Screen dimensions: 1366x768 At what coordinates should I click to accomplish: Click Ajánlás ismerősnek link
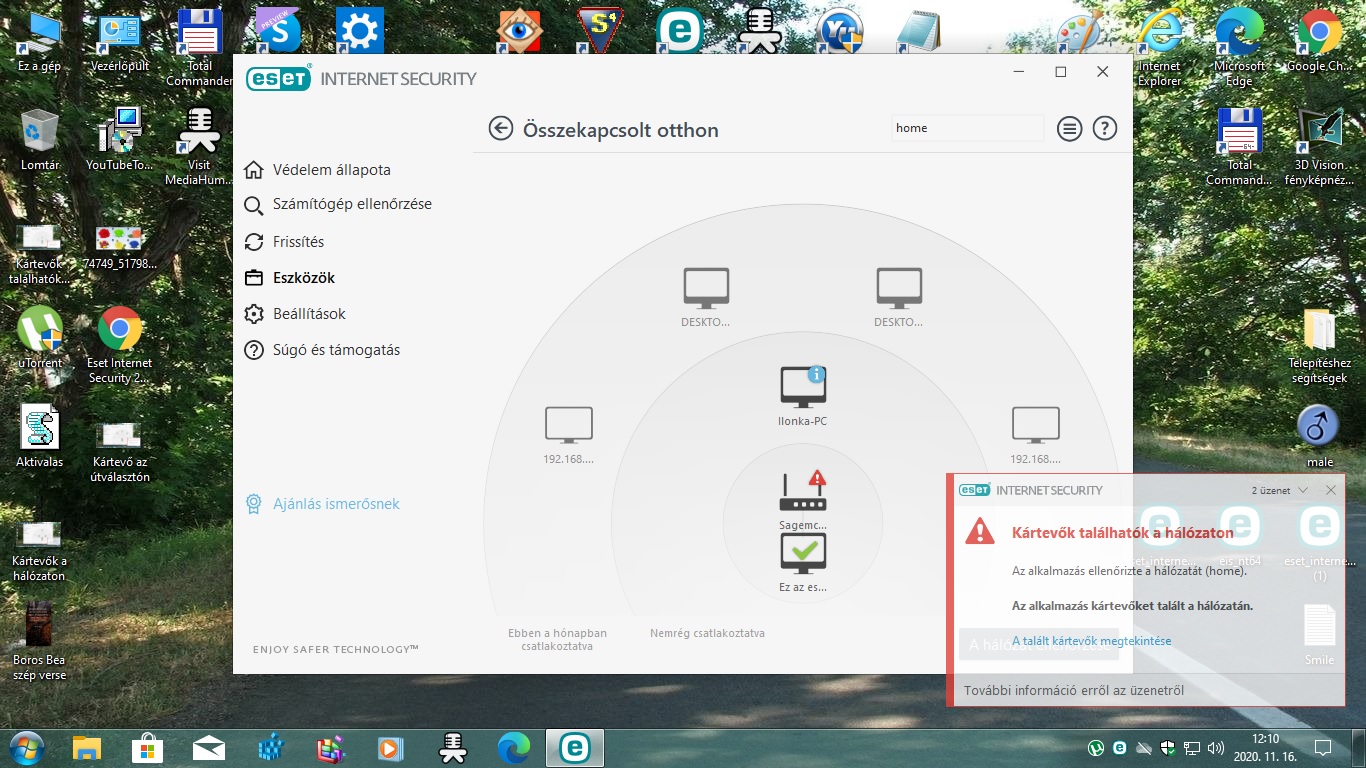[x=336, y=504]
